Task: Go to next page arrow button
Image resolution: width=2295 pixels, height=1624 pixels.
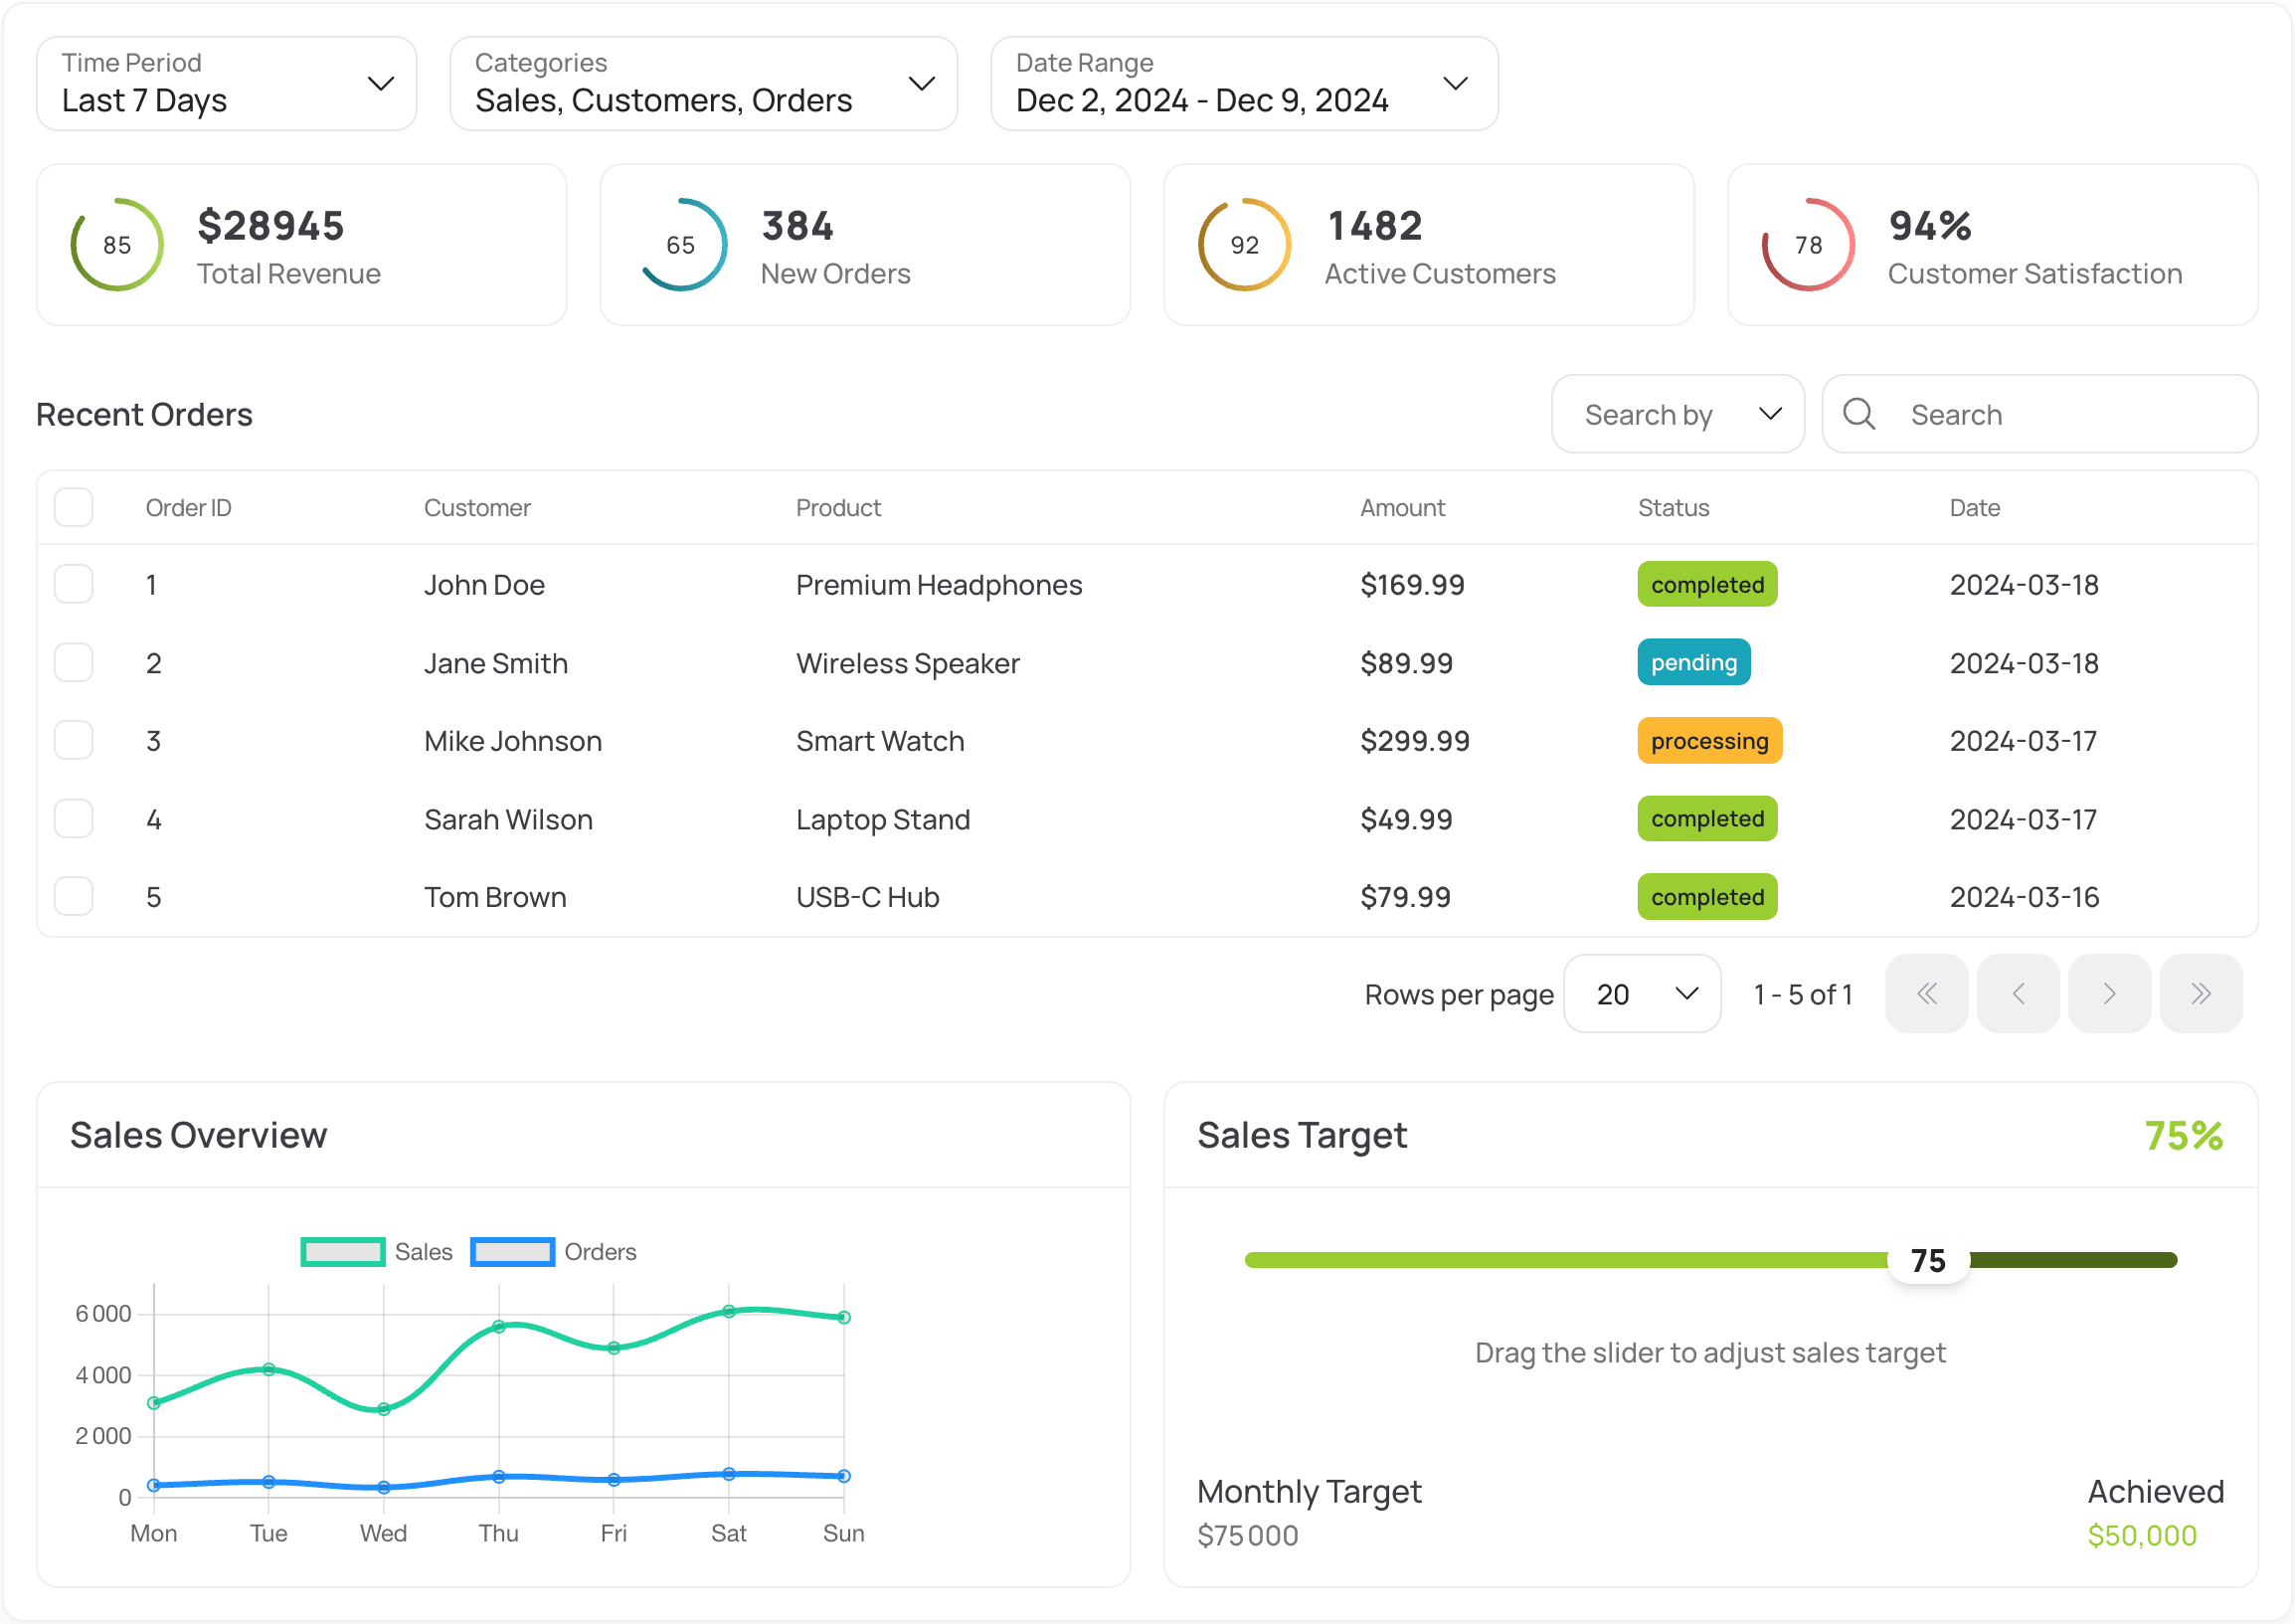Action: pyautogui.click(x=2109, y=993)
